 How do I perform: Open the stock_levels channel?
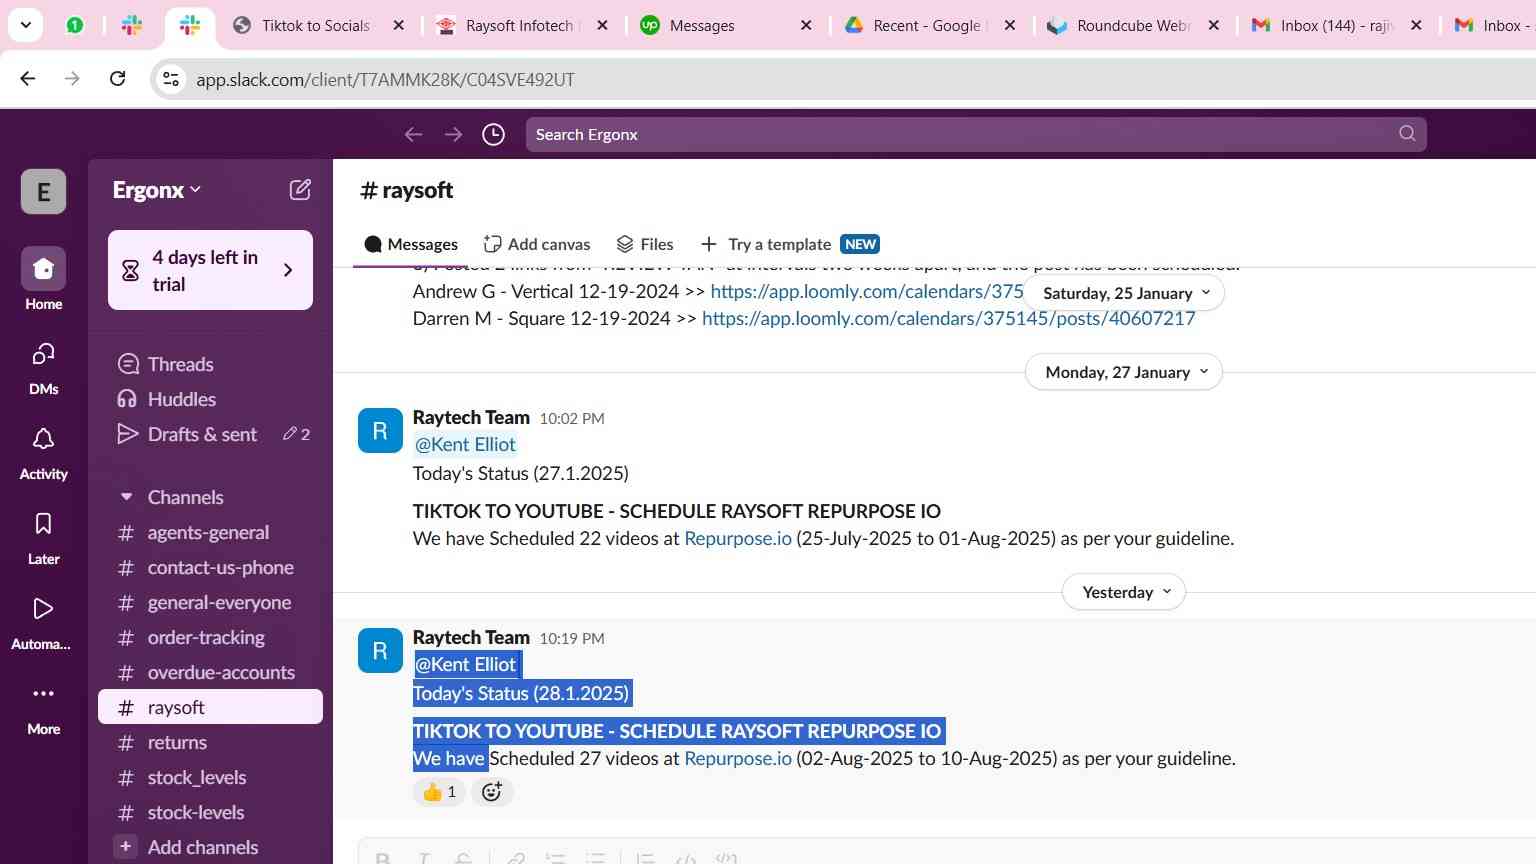click(197, 777)
